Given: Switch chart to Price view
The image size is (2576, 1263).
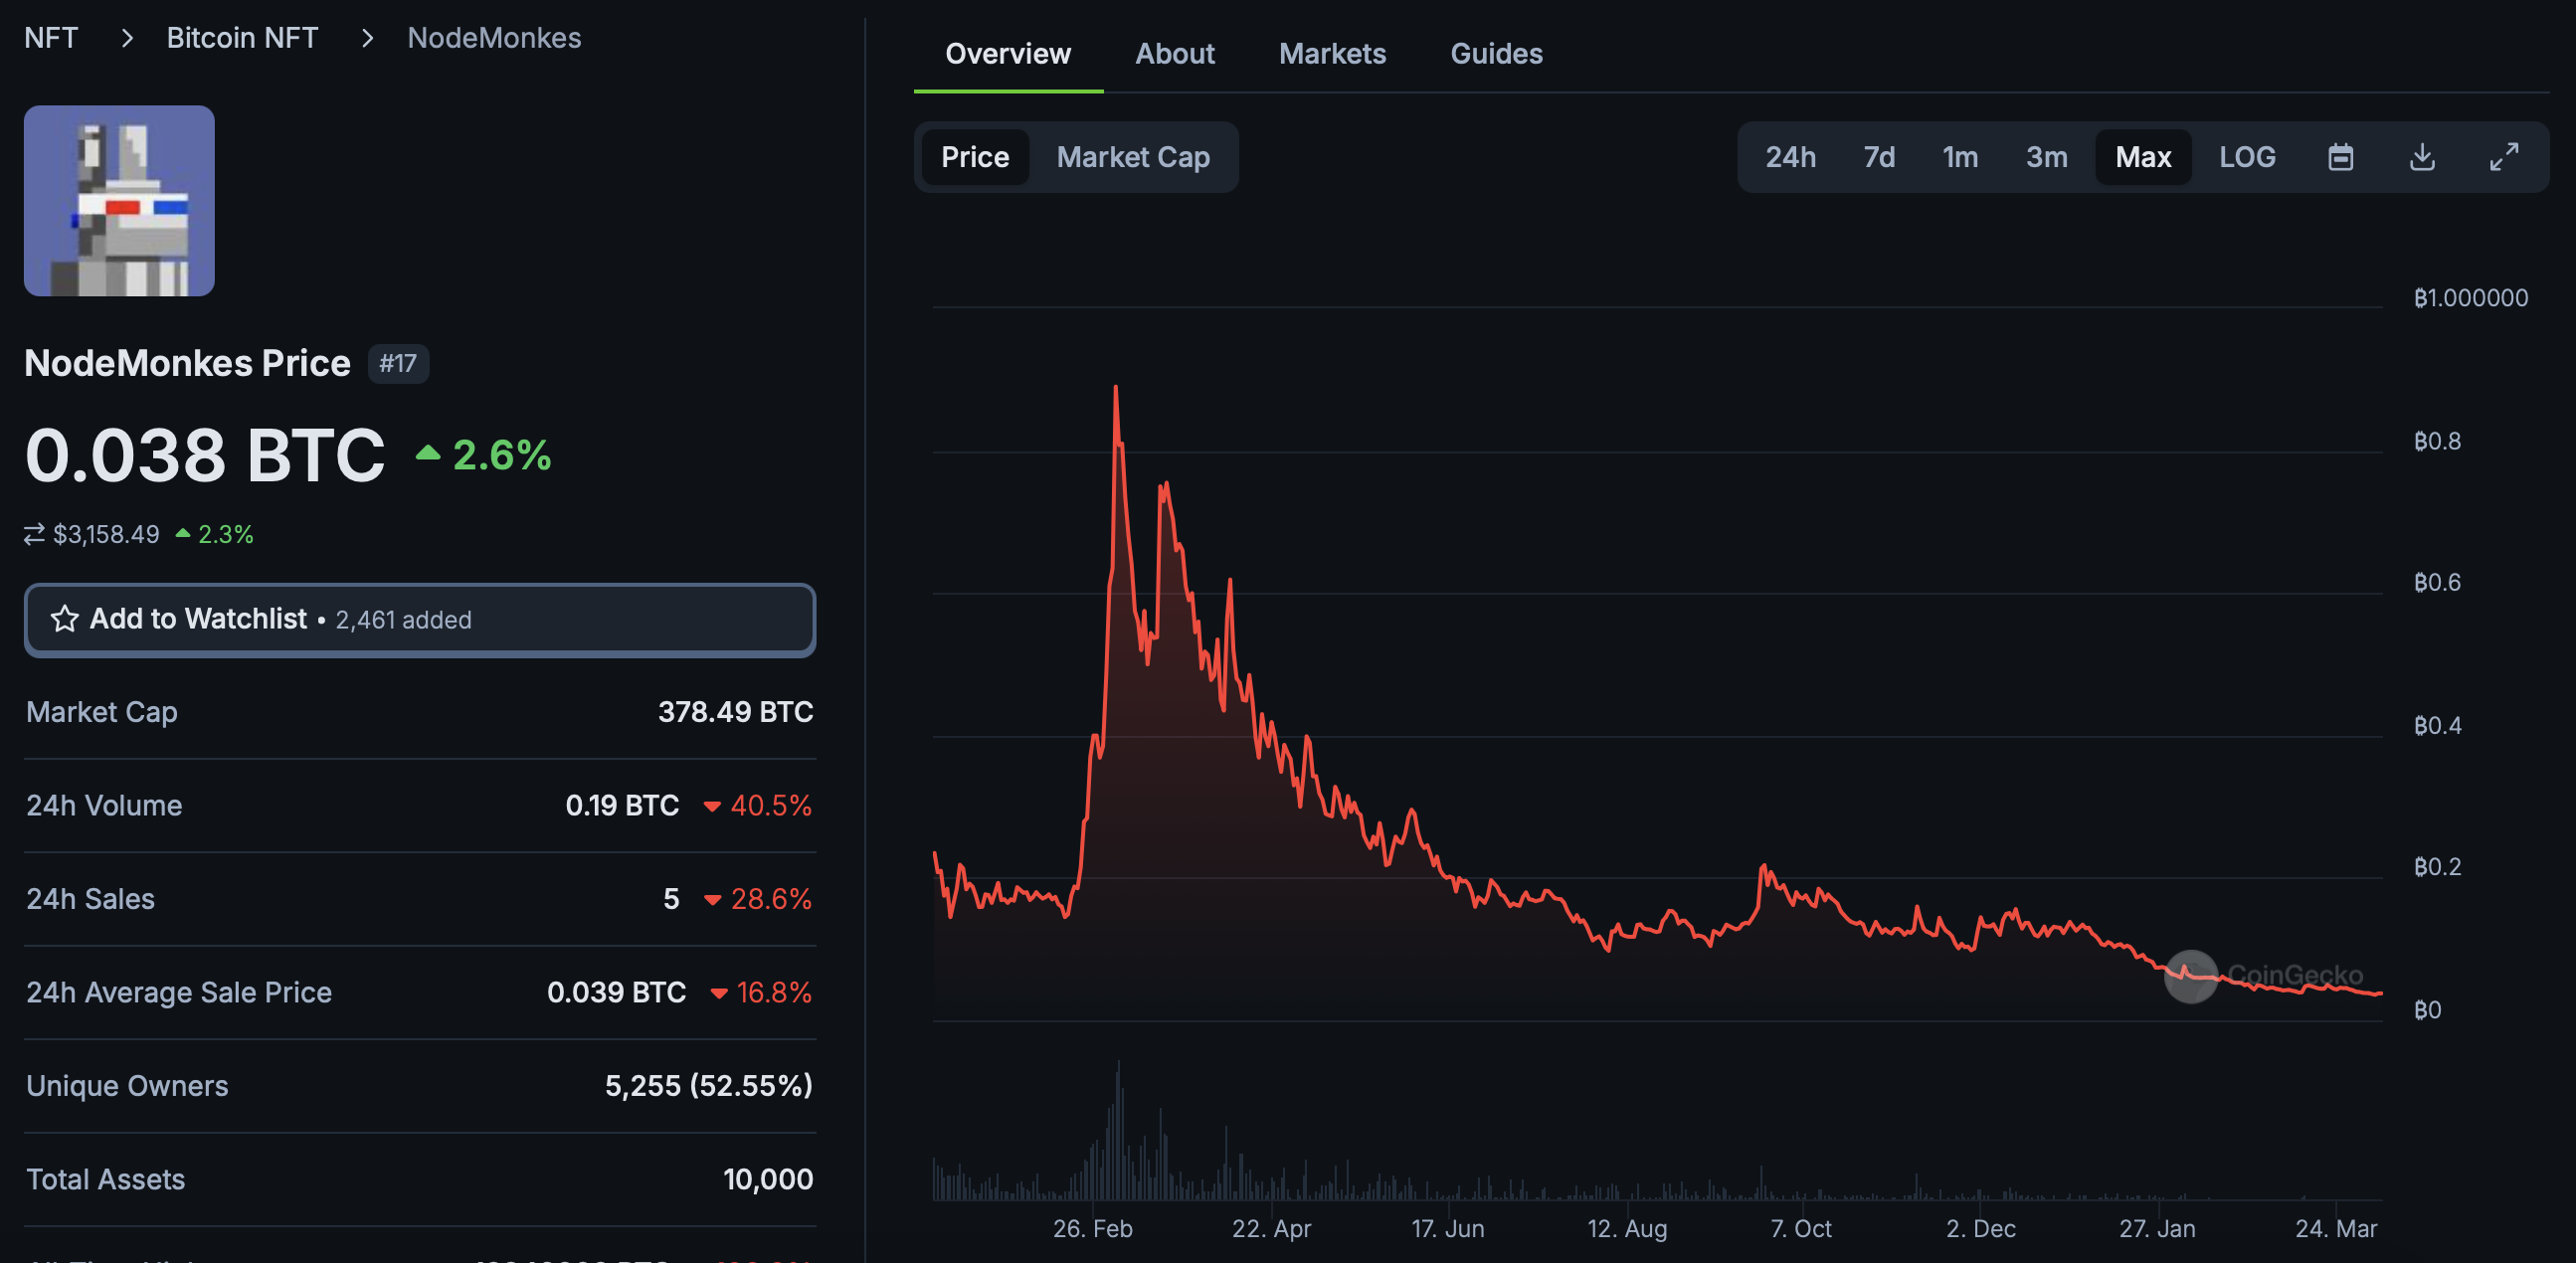Looking at the screenshot, I should point(975,157).
